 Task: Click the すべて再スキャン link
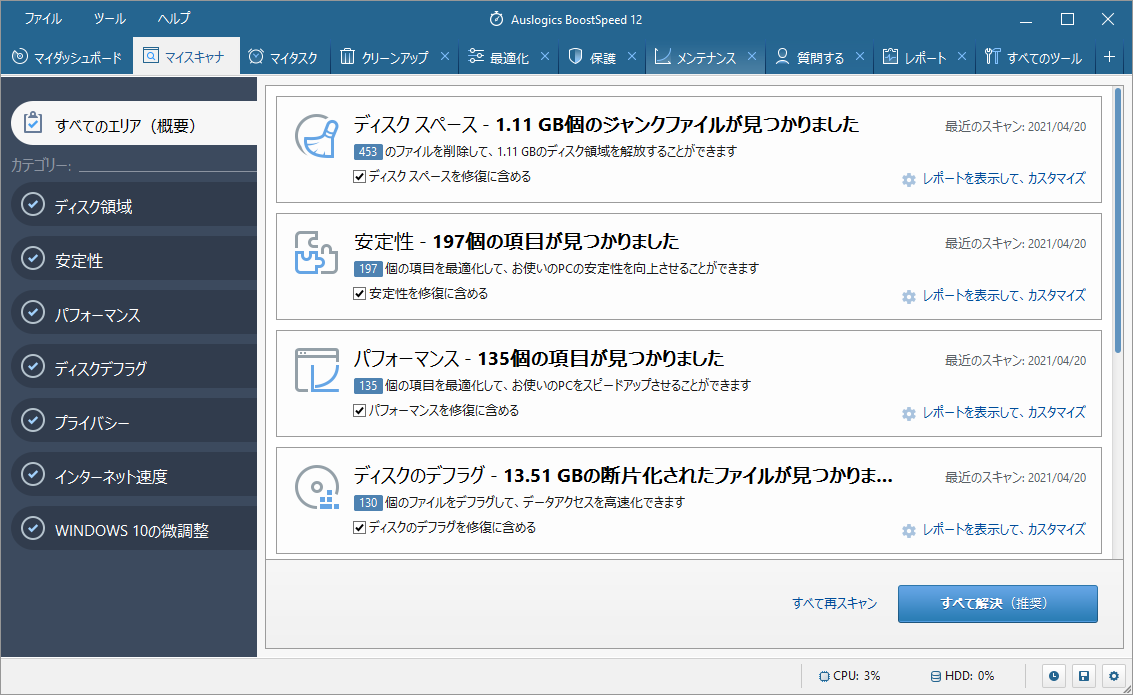click(834, 603)
